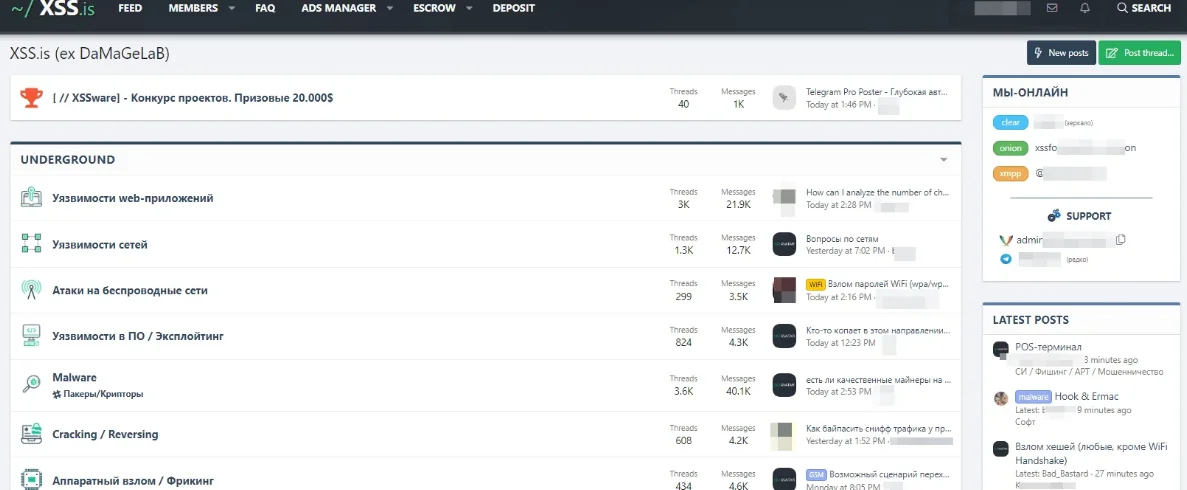Click the New posts button
This screenshot has width=1187, height=490.
(x=1060, y=53)
